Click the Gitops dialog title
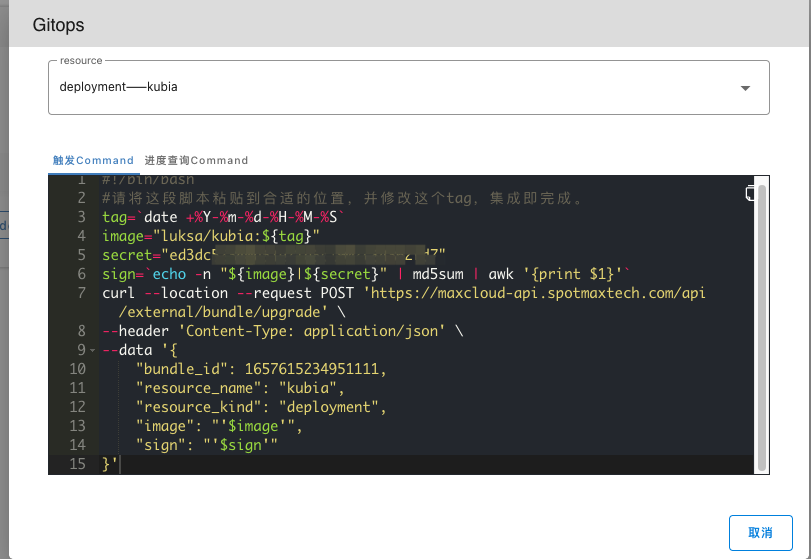 (x=58, y=25)
